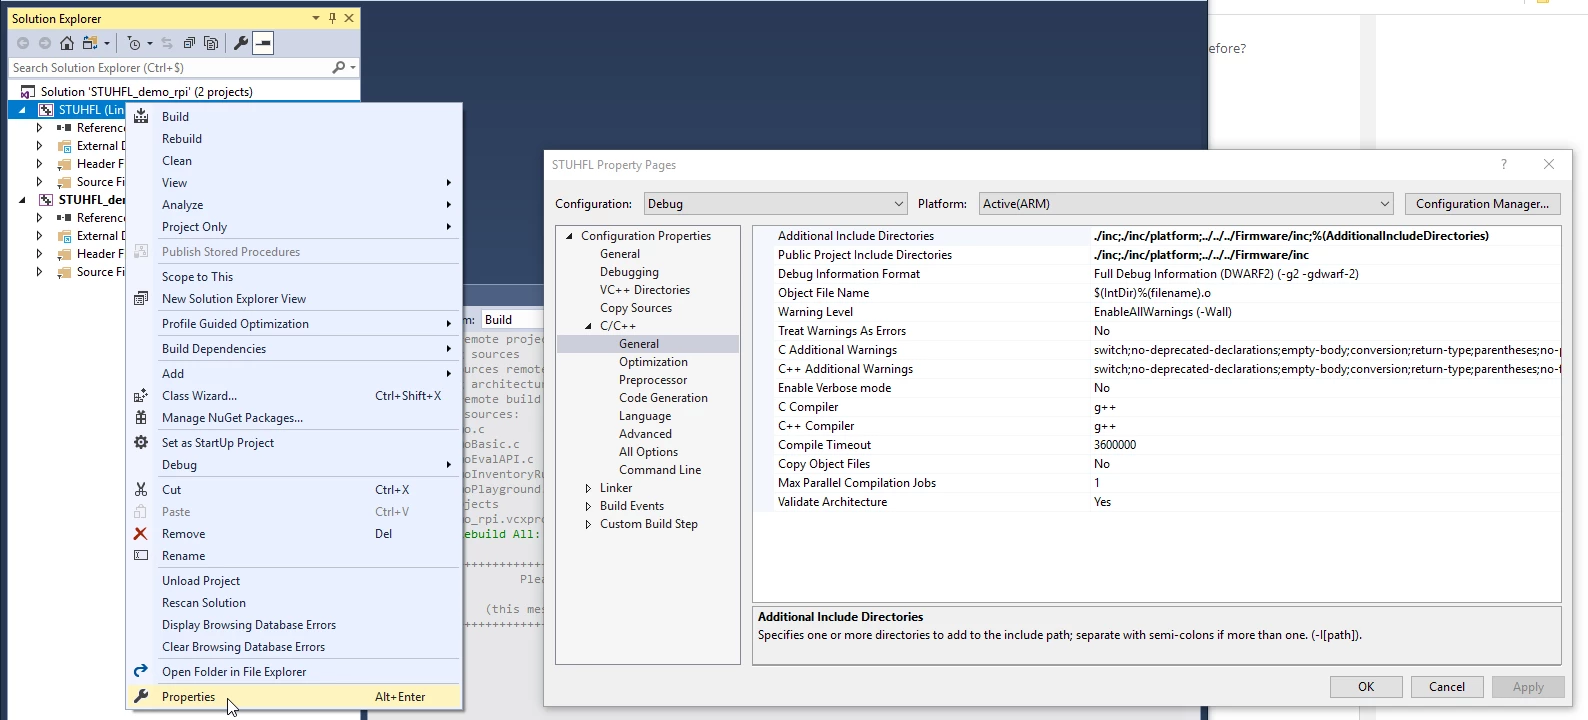Expand the Linker node
The image size is (1588, 720).
[x=589, y=488]
